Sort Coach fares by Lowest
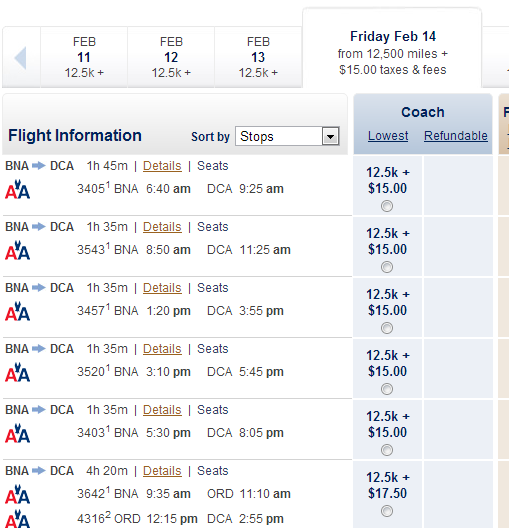The height and width of the screenshot is (528, 509). [388, 136]
